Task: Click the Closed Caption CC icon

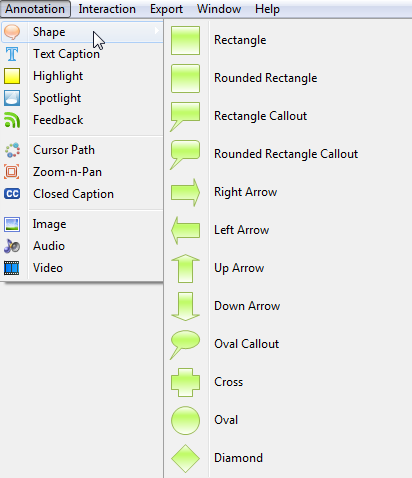Action: tap(12, 194)
